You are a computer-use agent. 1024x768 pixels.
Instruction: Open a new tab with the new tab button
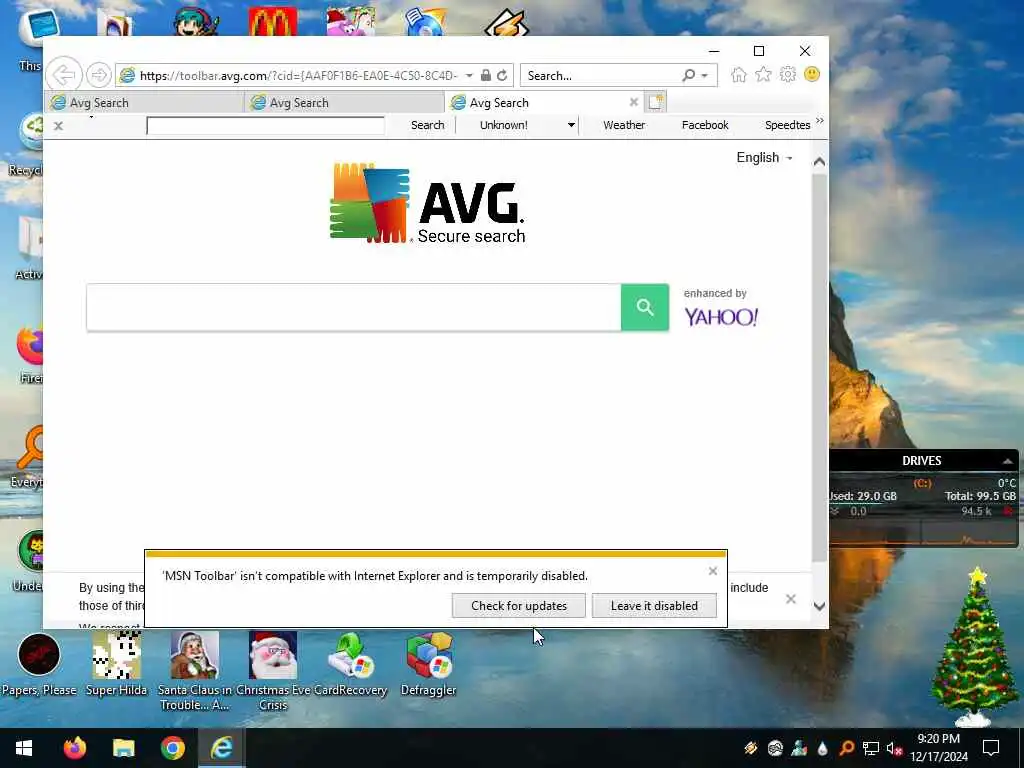[x=655, y=102]
